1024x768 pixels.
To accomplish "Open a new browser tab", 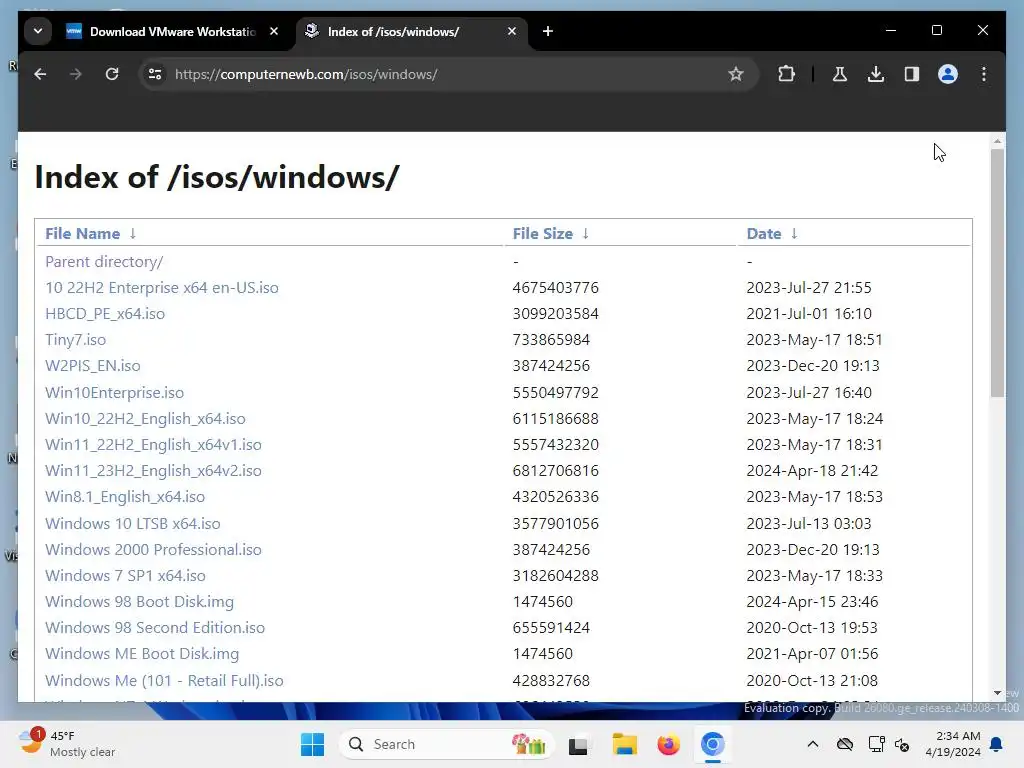I will pos(548,31).
